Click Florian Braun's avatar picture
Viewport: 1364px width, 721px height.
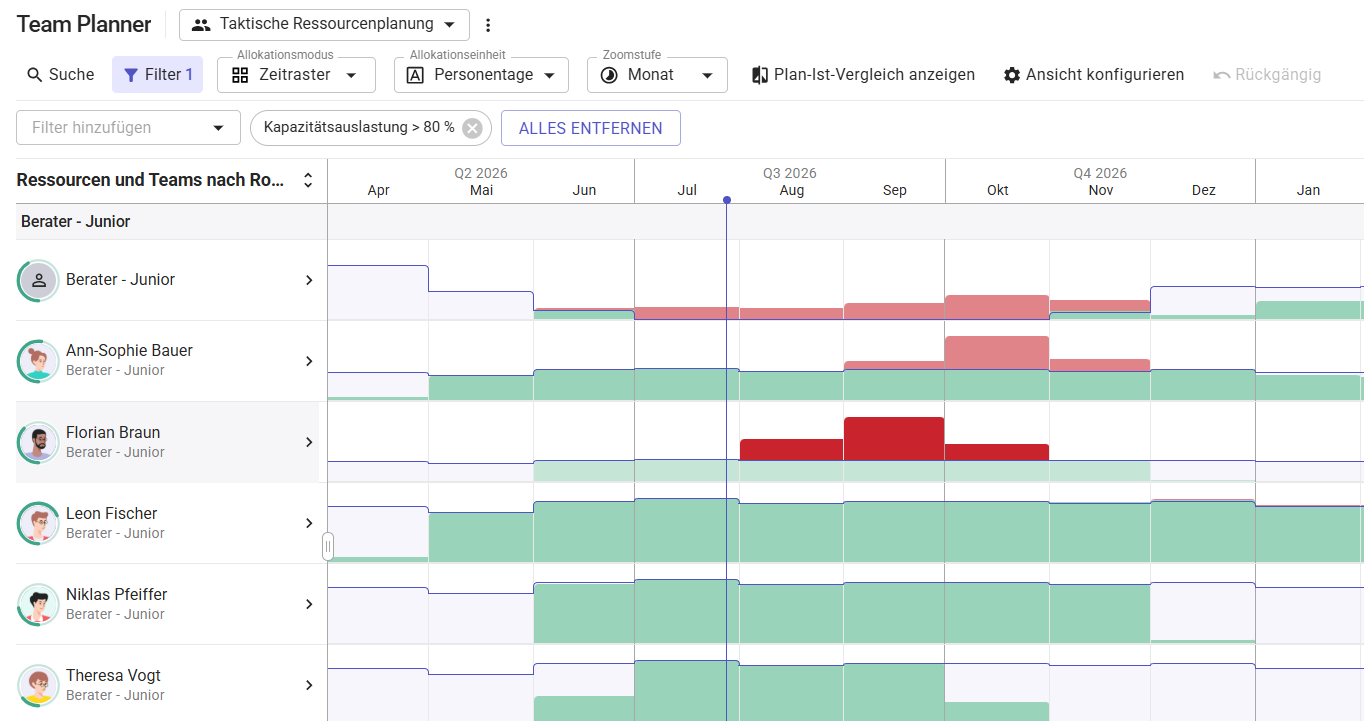point(38,442)
